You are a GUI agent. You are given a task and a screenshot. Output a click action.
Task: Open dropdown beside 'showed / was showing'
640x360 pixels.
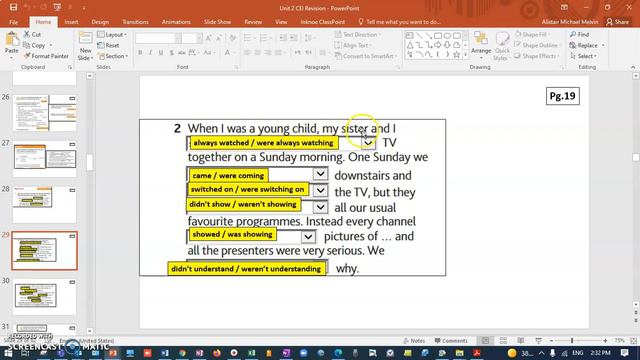tap(308, 236)
